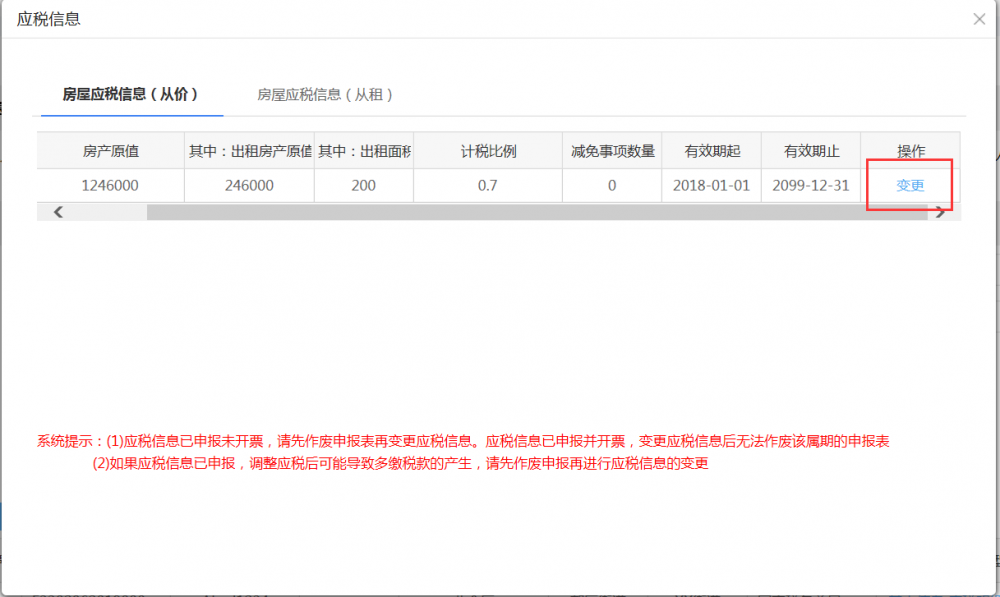The image size is (1000, 597).
Task: Click the cell showing 1246000
Action: pos(109,185)
